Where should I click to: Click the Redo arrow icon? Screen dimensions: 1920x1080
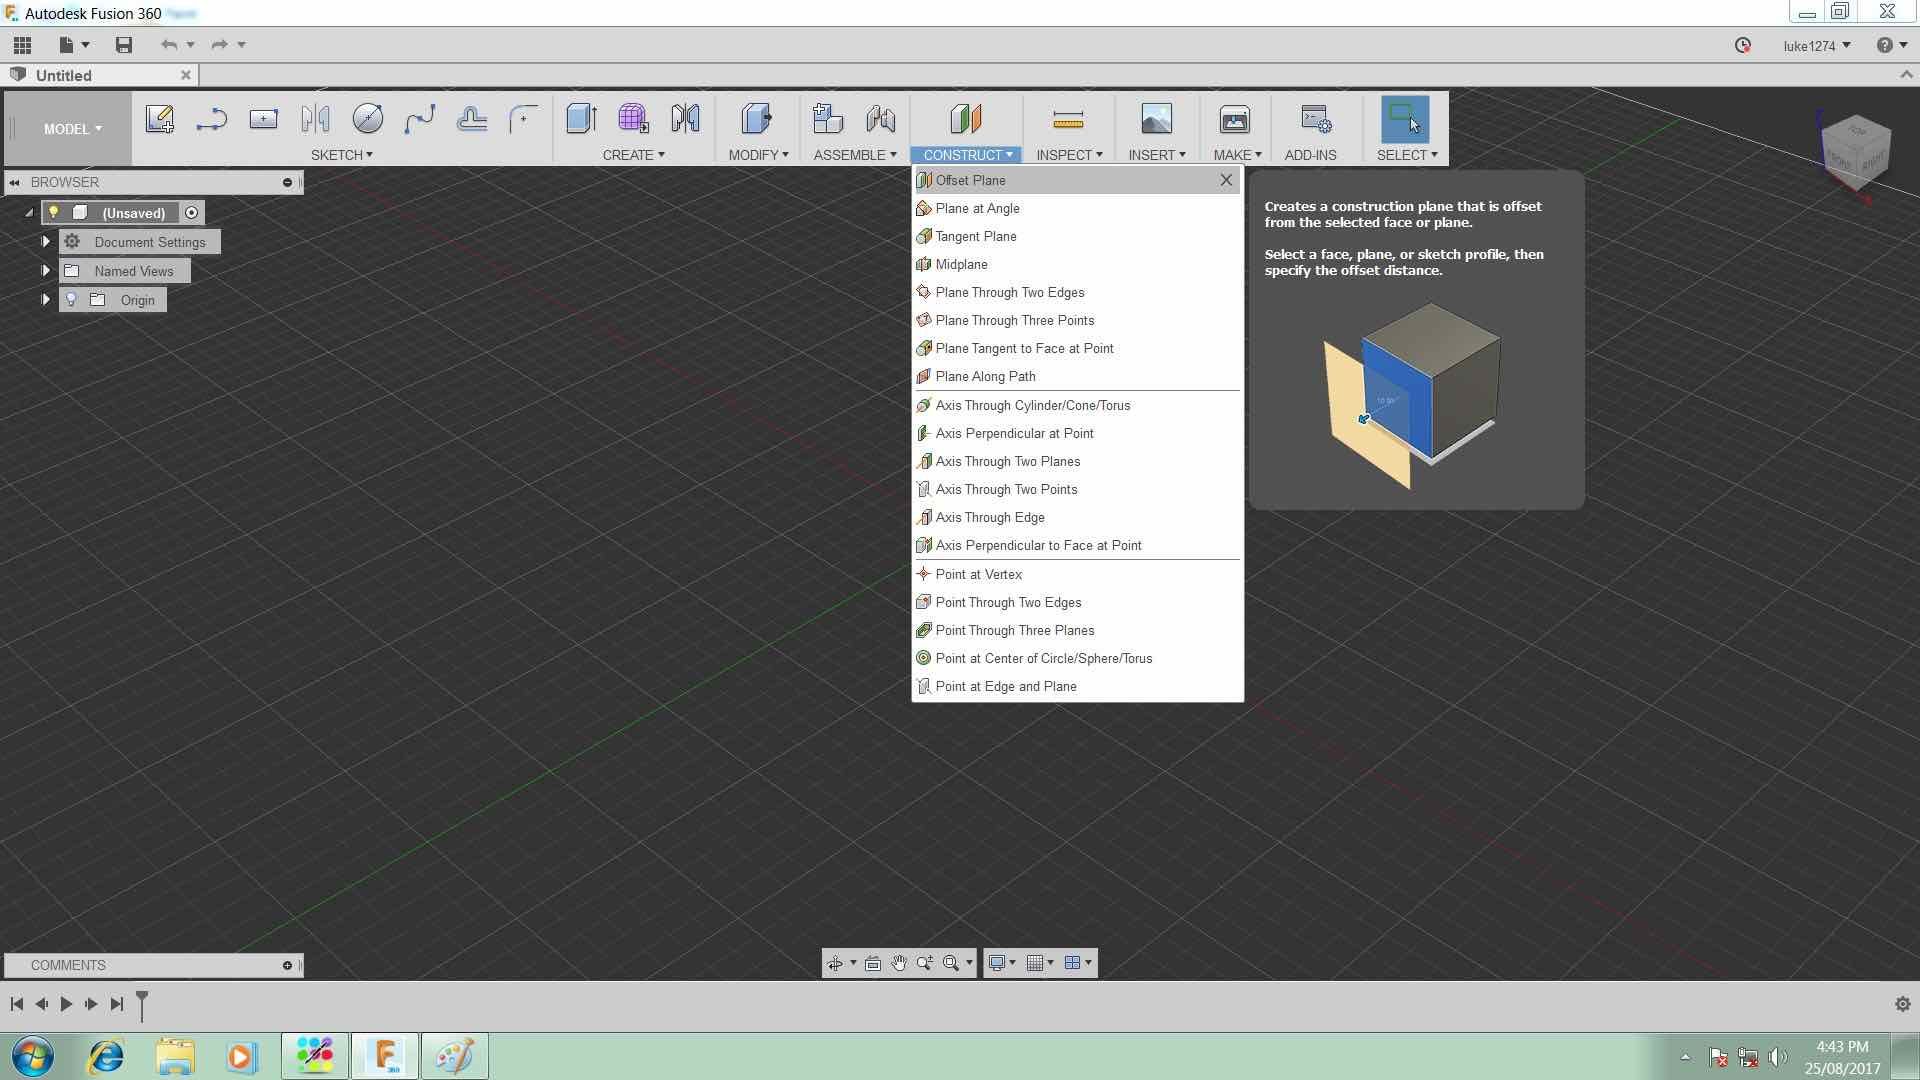click(x=220, y=45)
